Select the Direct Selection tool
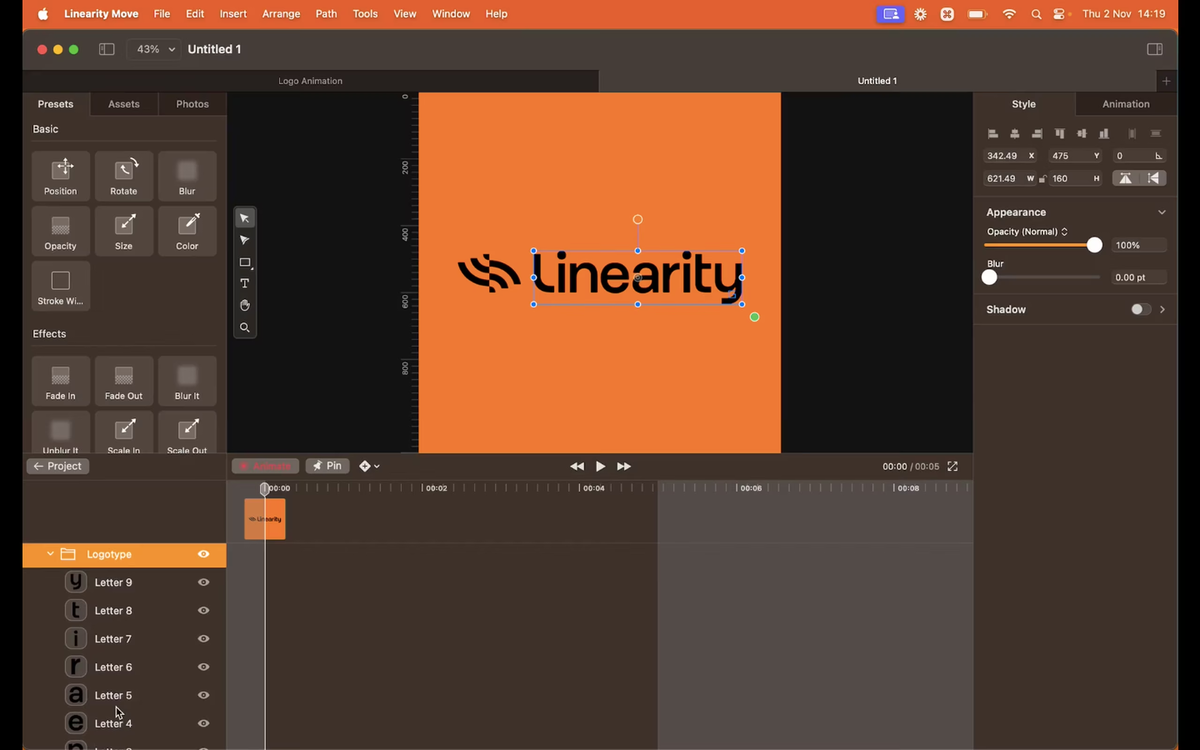 click(245, 240)
